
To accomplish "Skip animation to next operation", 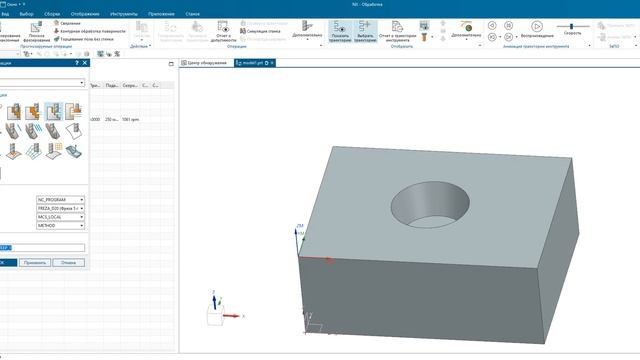I will 508,37.
